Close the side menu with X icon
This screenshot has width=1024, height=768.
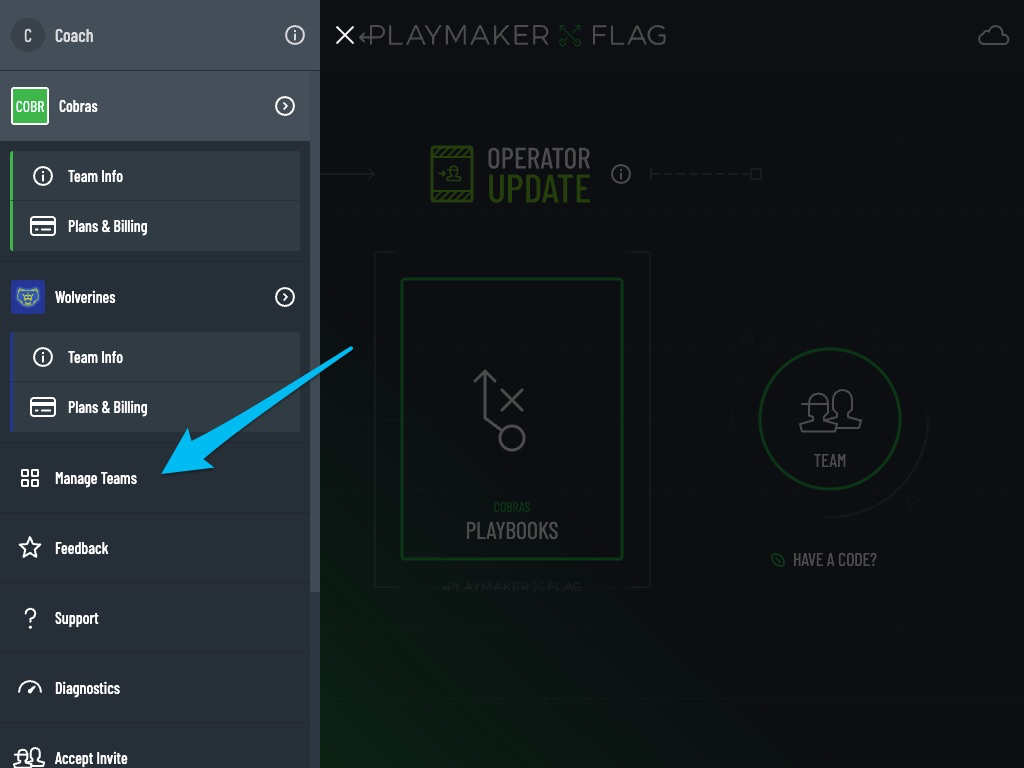(344, 35)
